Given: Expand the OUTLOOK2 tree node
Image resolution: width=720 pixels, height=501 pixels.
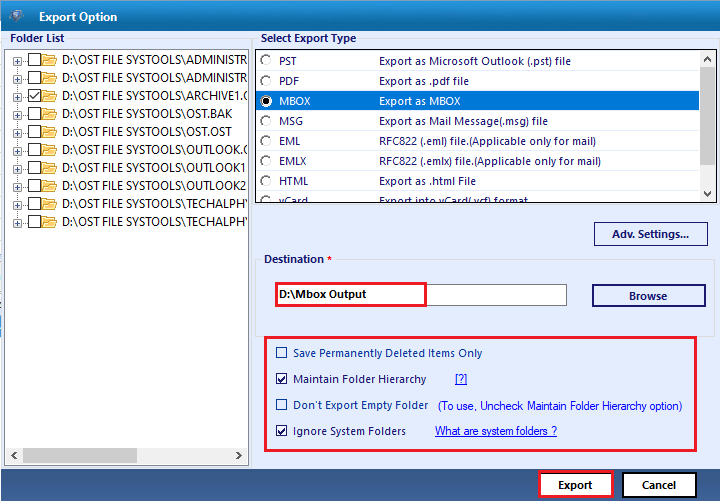Looking at the screenshot, I should pyautogui.click(x=17, y=187).
